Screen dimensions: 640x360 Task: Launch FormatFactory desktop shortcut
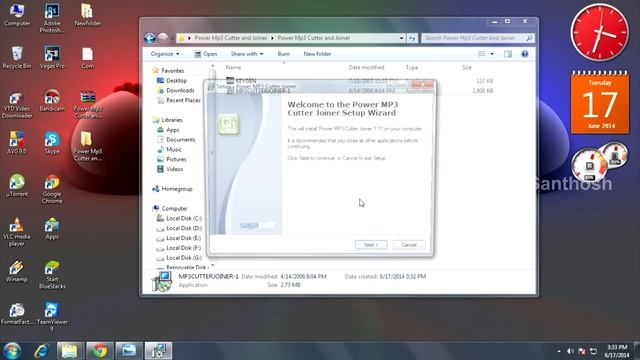point(17,314)
